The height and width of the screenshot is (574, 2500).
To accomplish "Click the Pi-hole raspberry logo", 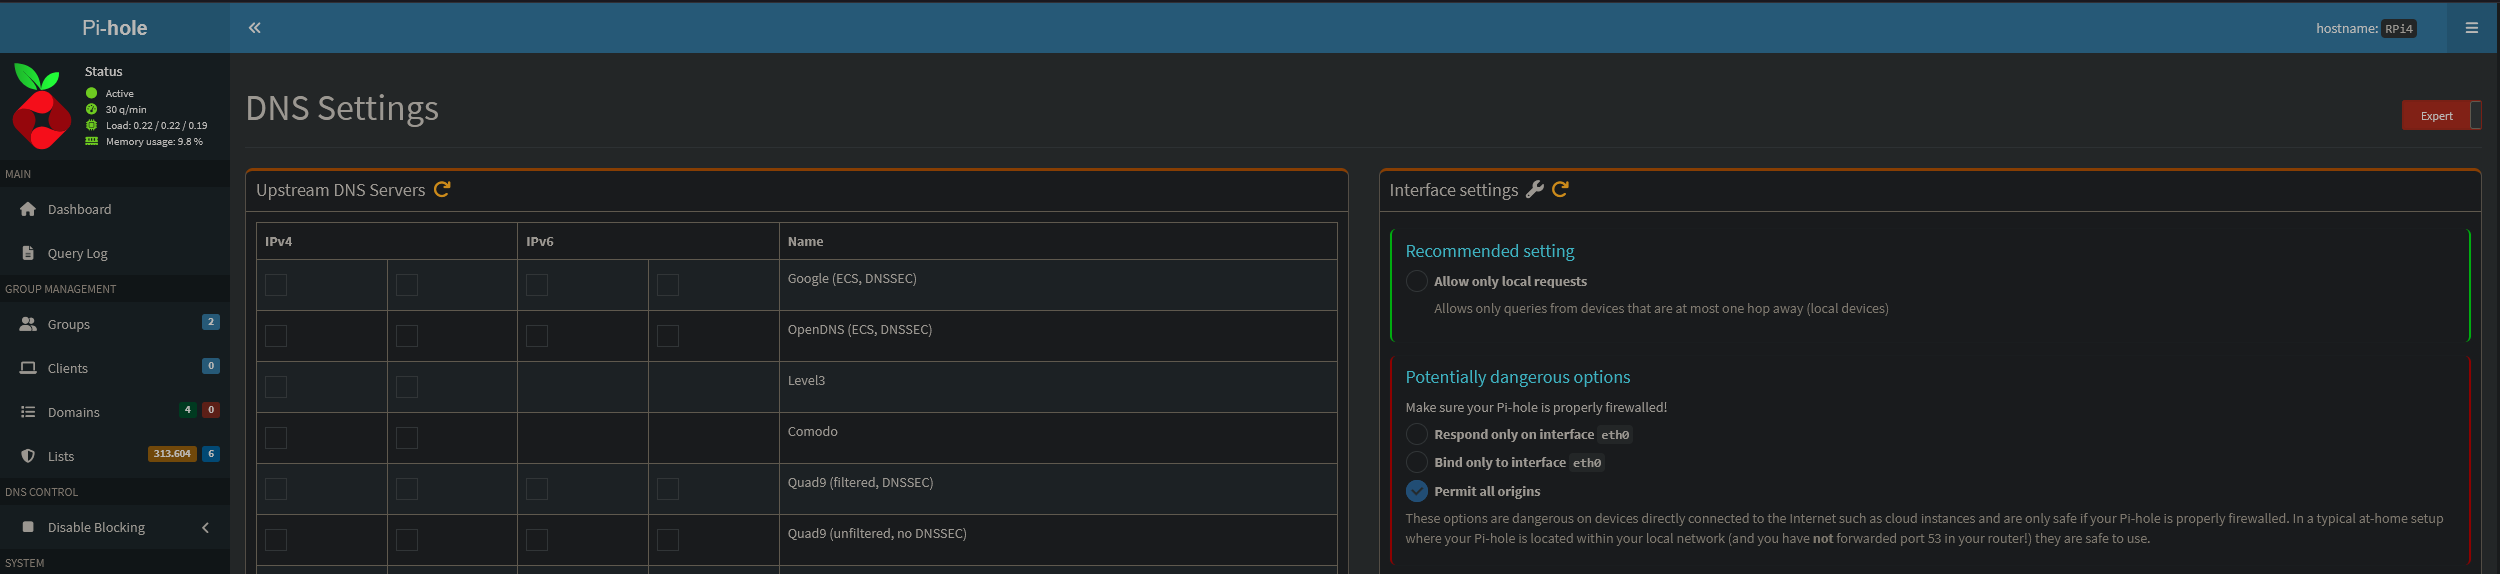I will click(x=41, y=106).
